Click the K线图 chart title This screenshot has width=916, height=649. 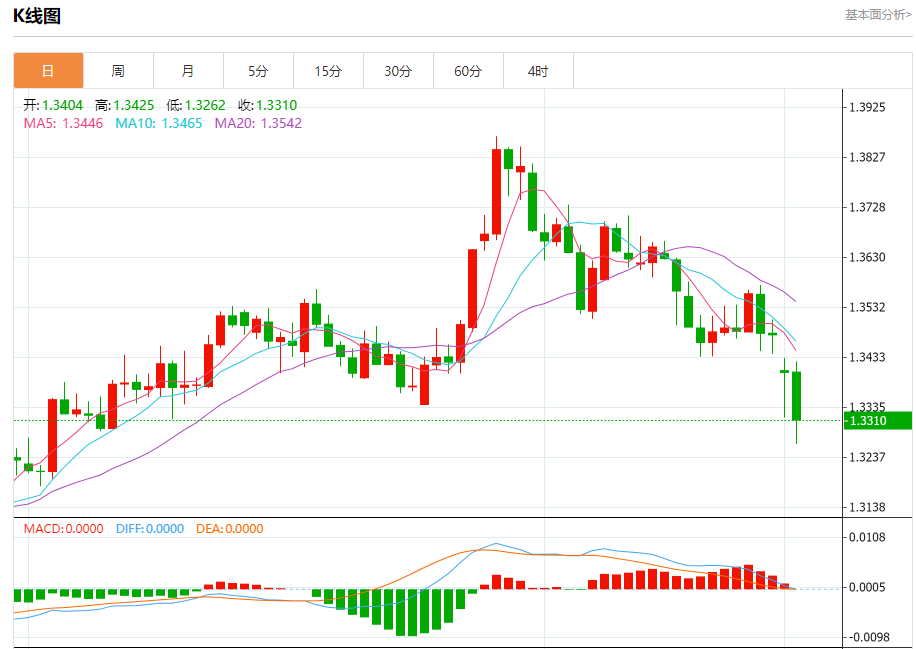pyautogui.click(x=37, y=16)
